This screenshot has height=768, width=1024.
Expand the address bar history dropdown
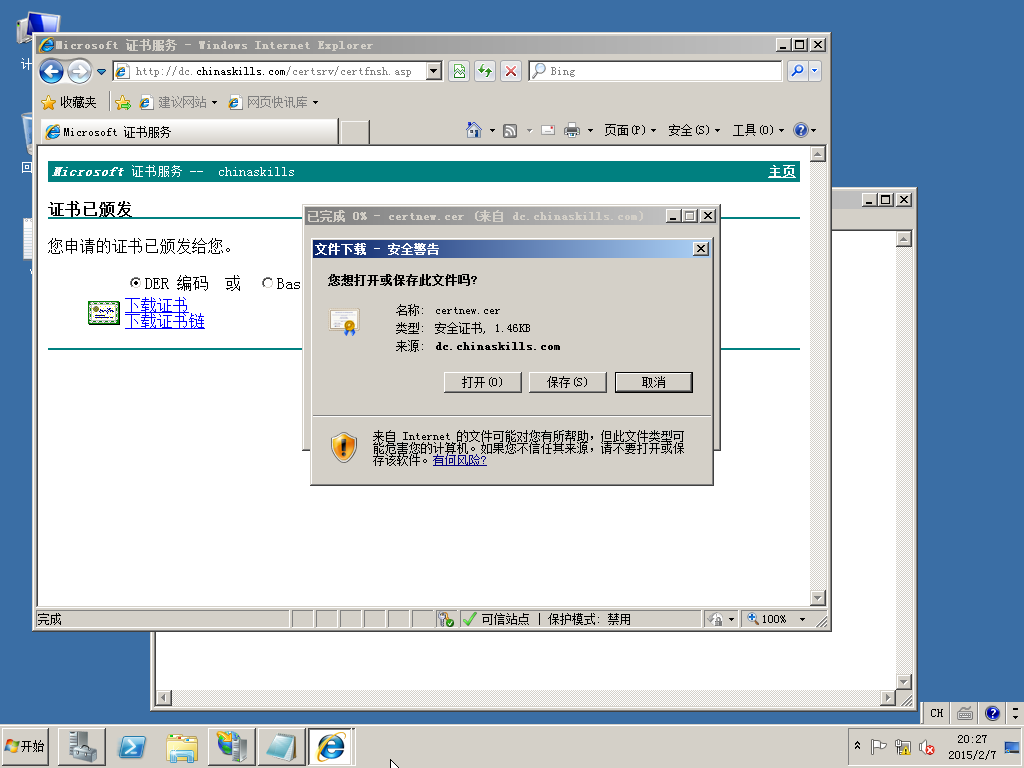tap(434, 71)
